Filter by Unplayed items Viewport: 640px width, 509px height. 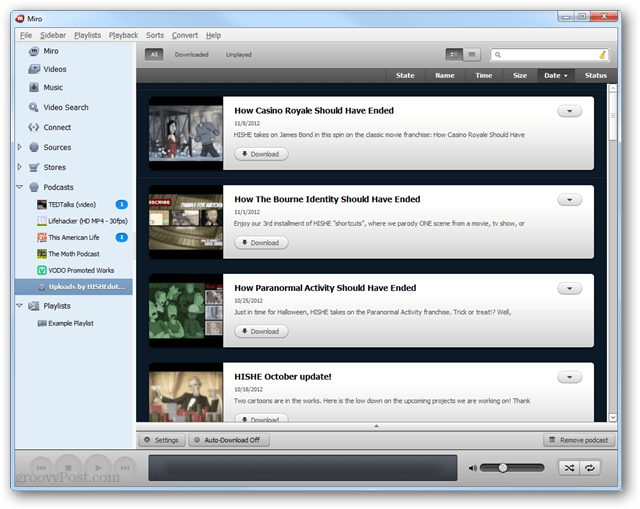(x=239, y=54)
